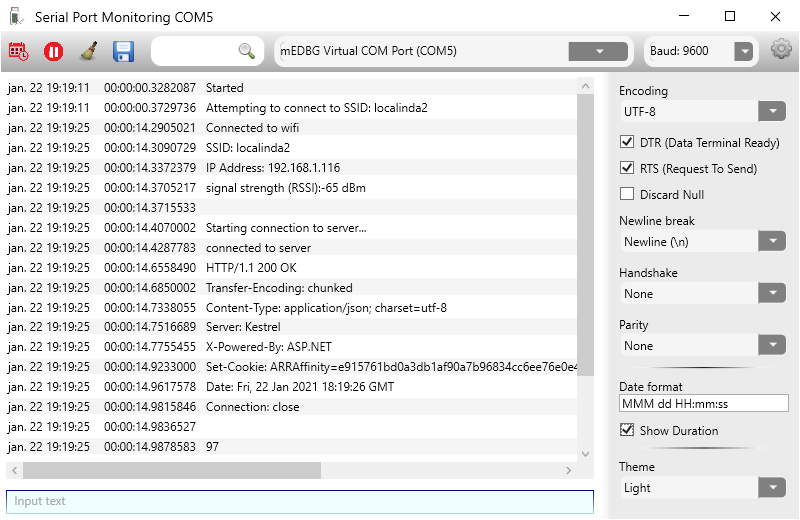This screenshot has width=800, height=520.
Task: Maximize the Serial Port Monitoring window
Action: pos(730,17)
